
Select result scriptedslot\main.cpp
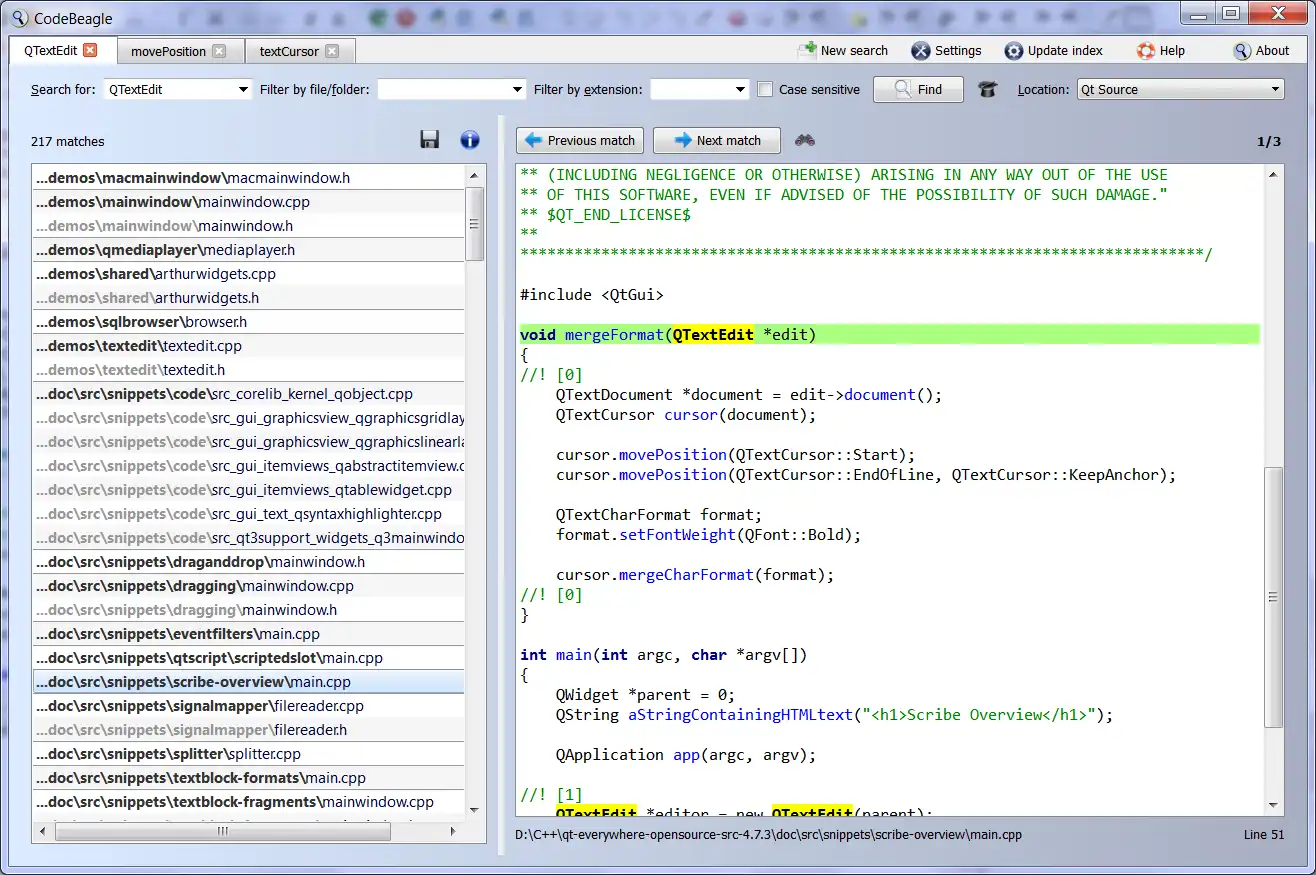coord(249,658)
